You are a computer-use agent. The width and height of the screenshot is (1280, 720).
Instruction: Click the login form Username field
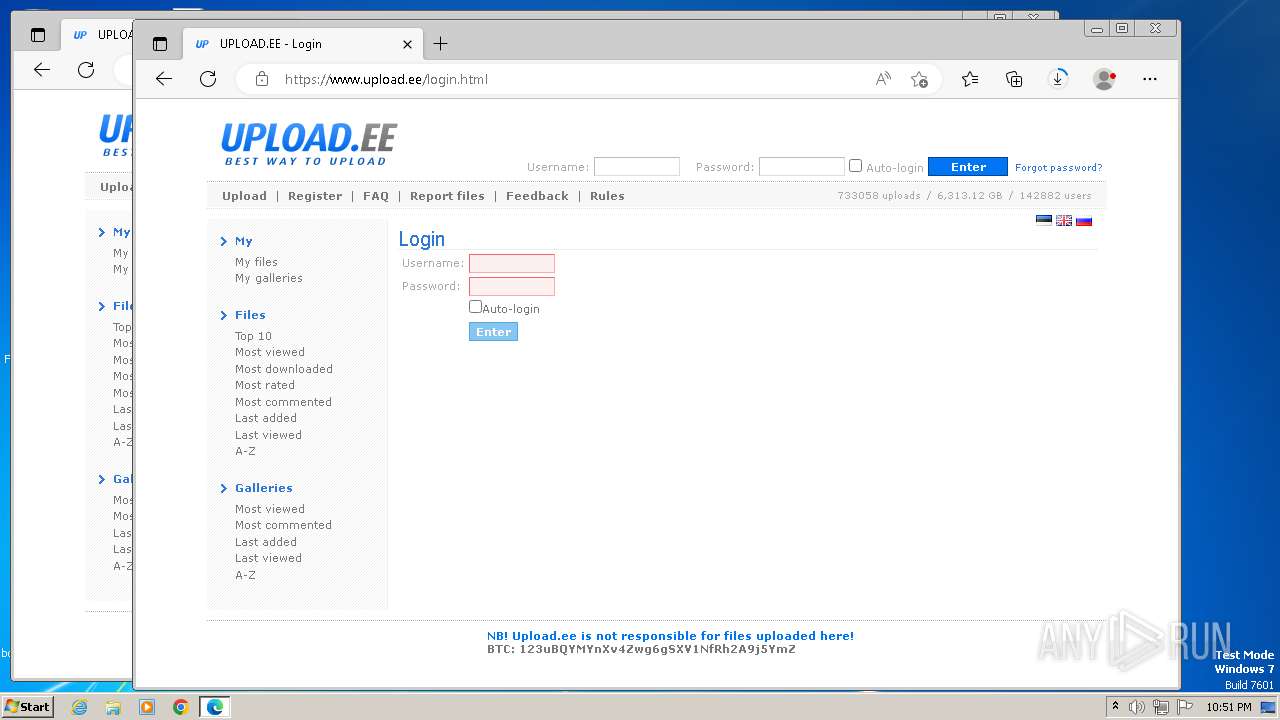[512, 263]
